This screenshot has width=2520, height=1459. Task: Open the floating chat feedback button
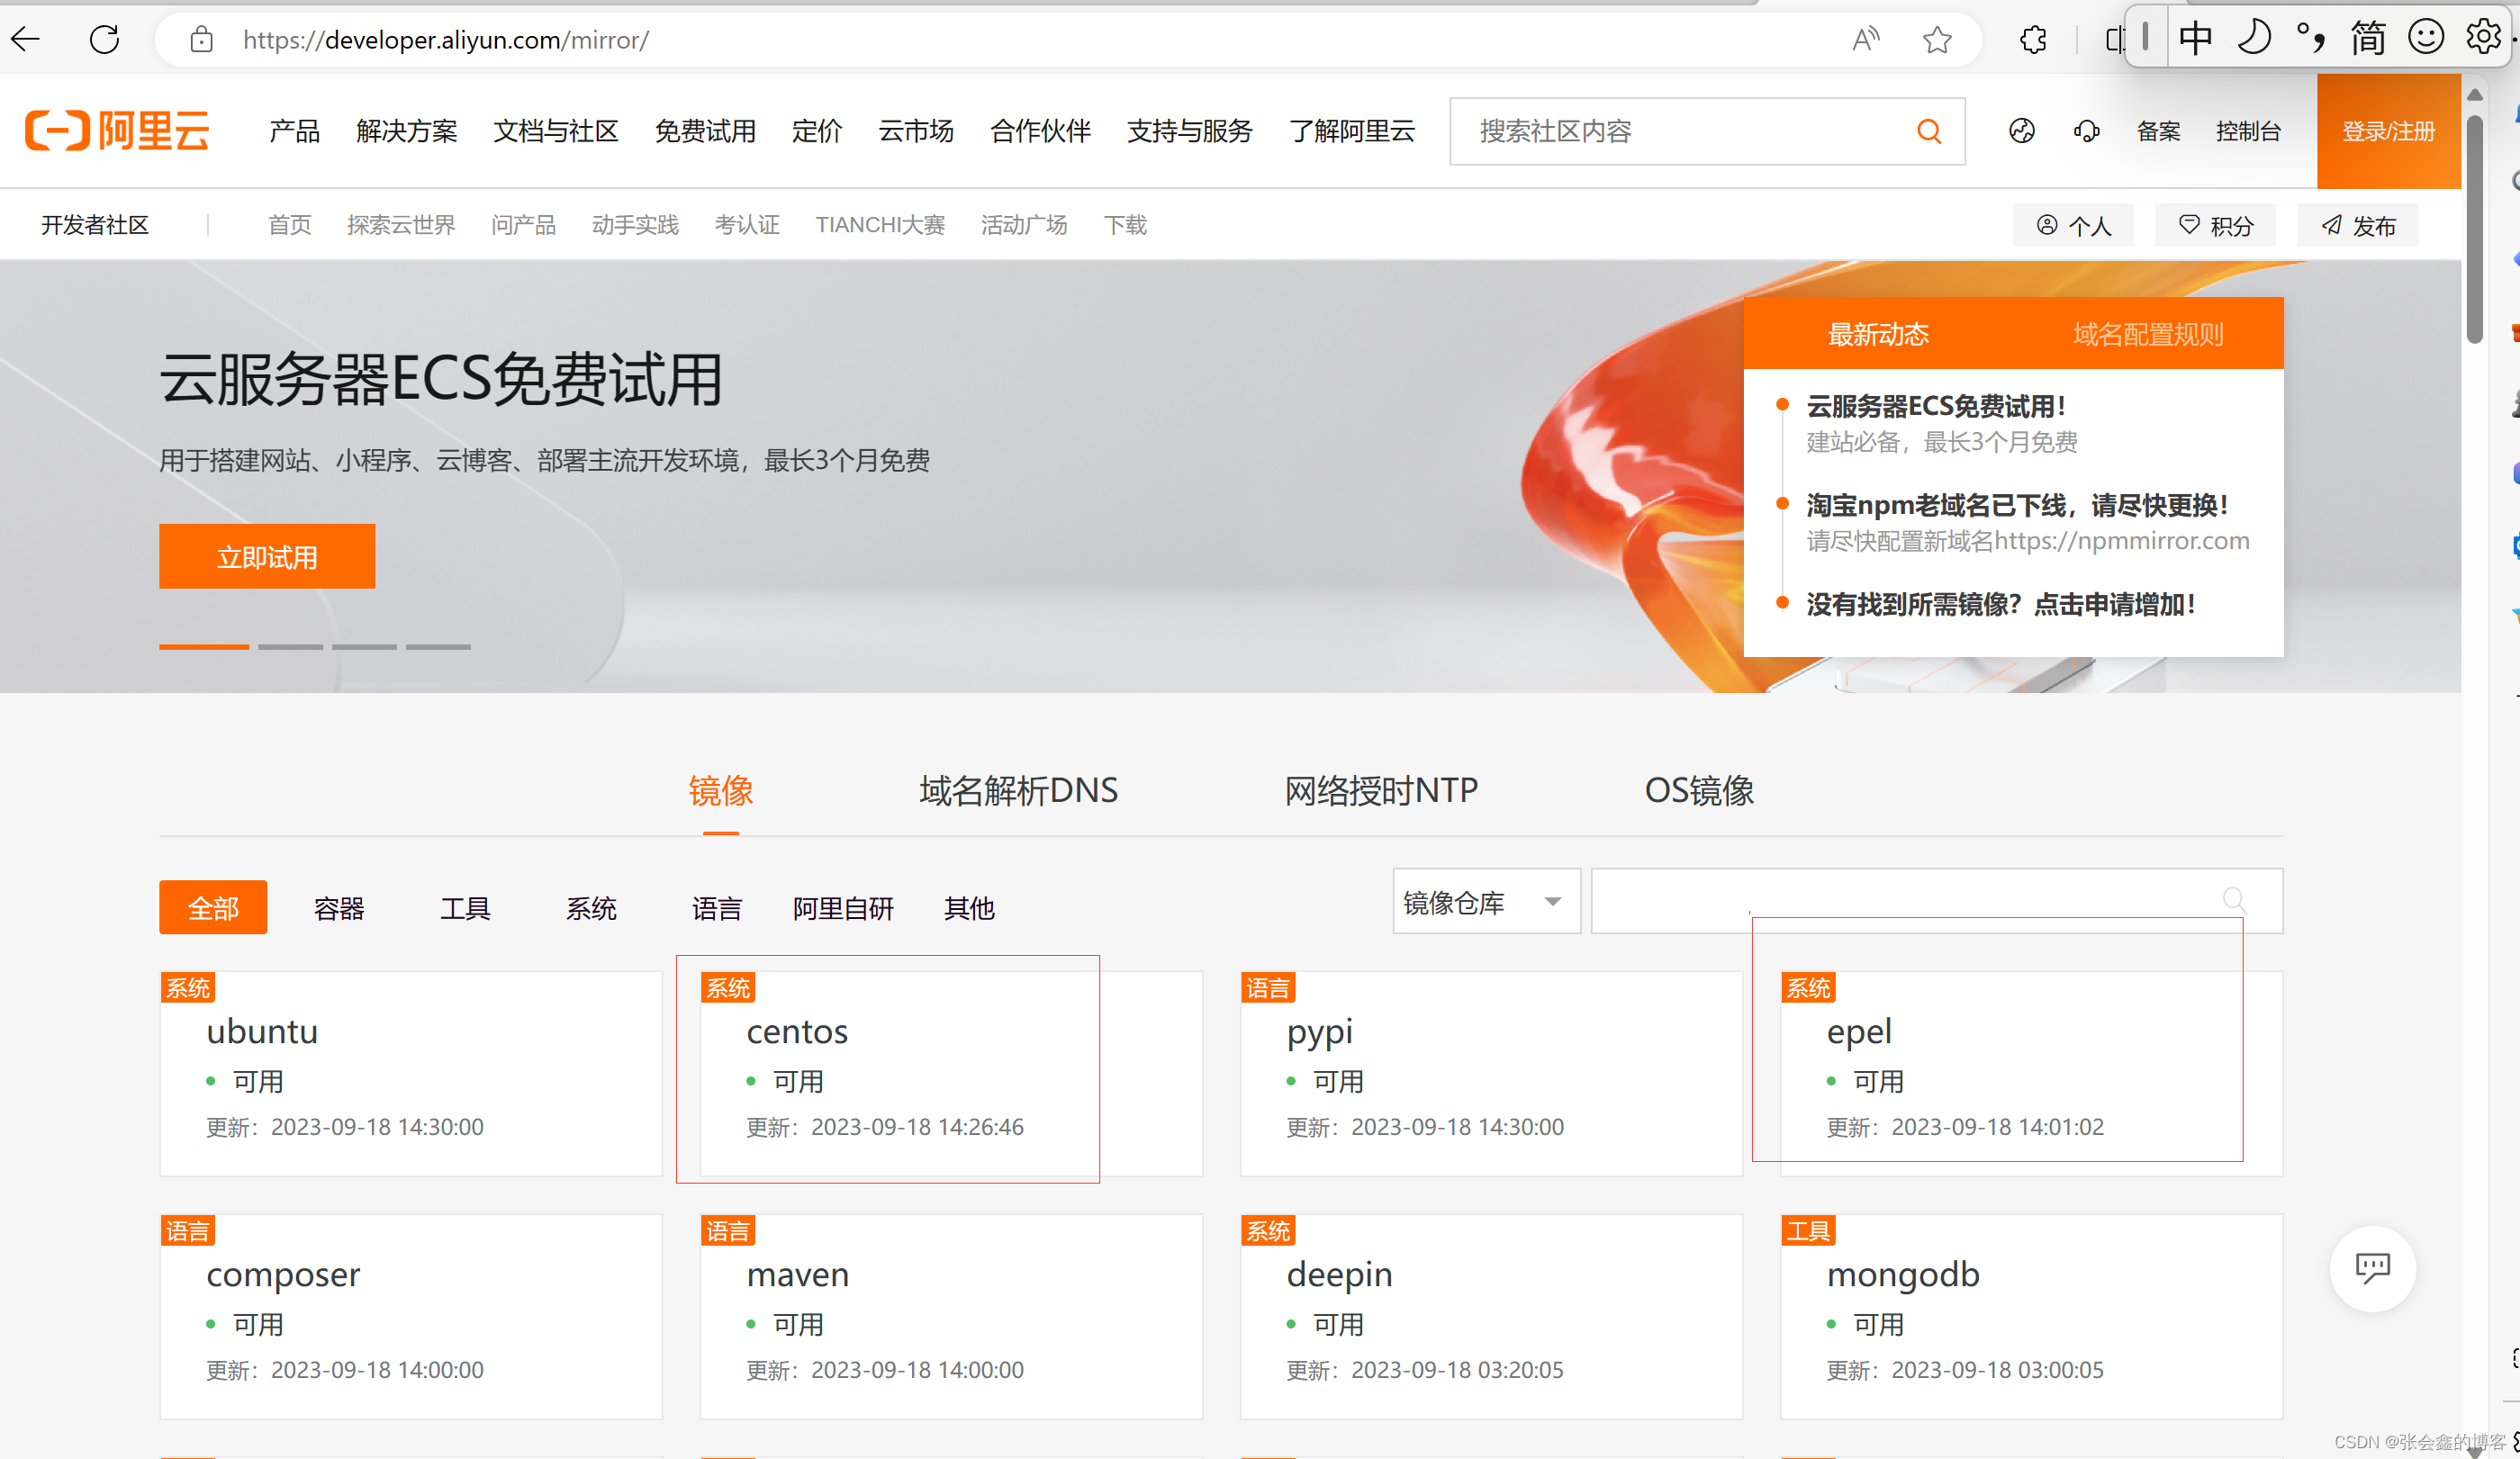coord(2373,1268)
